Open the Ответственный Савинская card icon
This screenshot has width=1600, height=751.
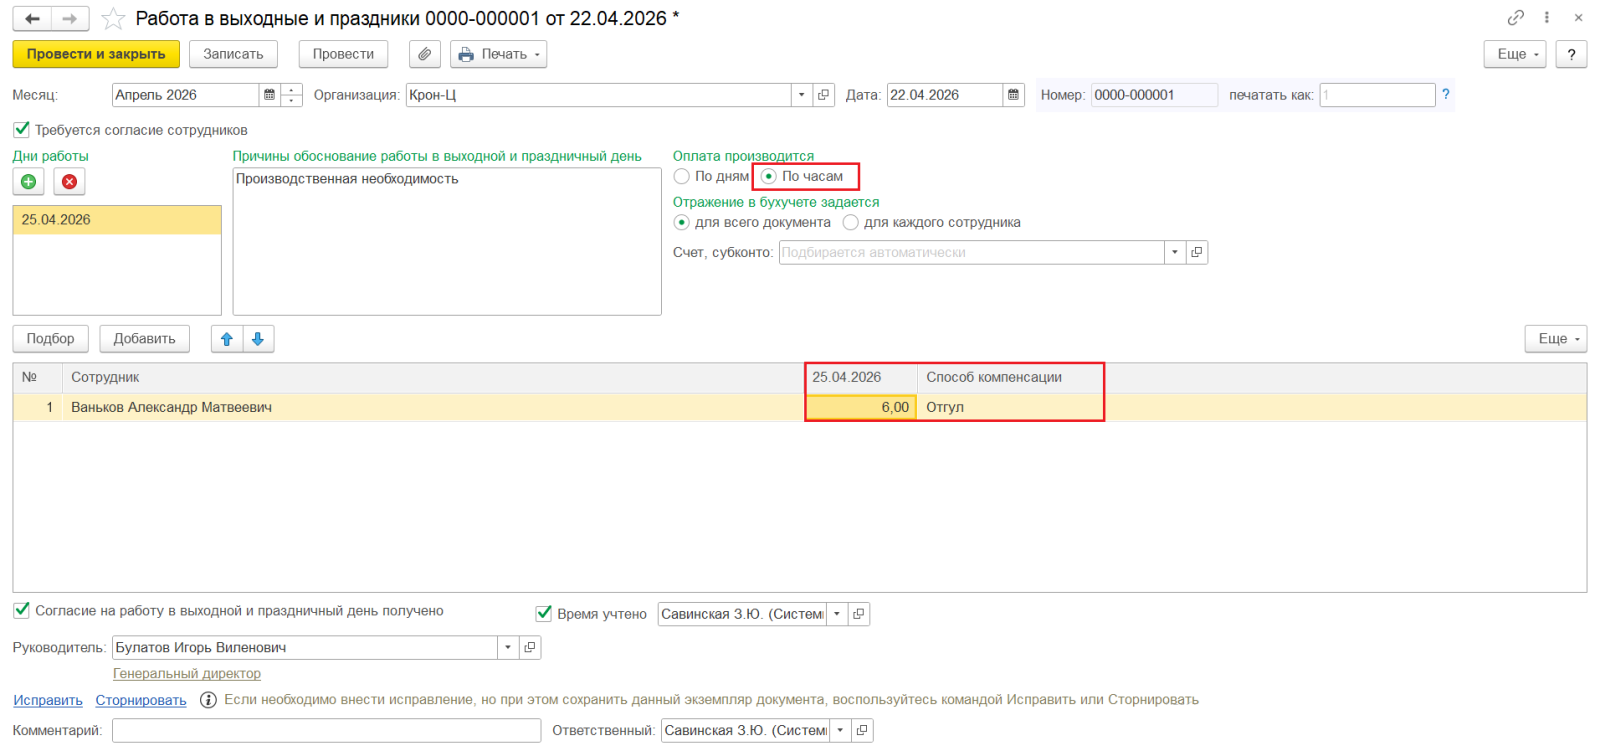point(862,730)
